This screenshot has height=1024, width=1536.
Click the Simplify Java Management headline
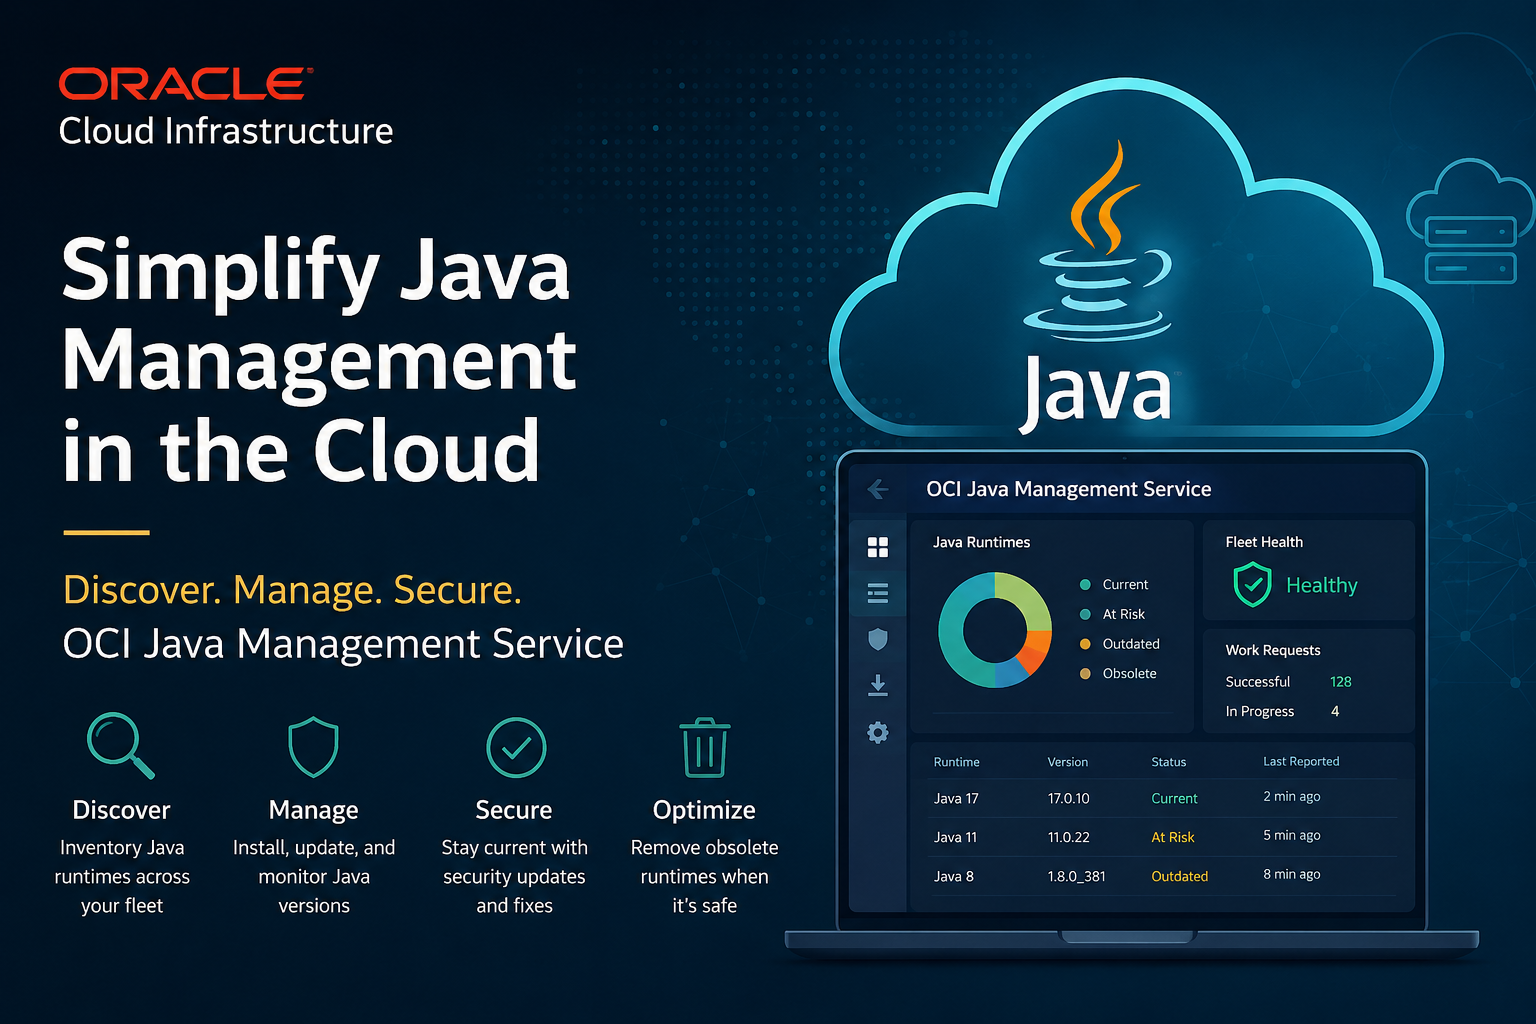319,360
